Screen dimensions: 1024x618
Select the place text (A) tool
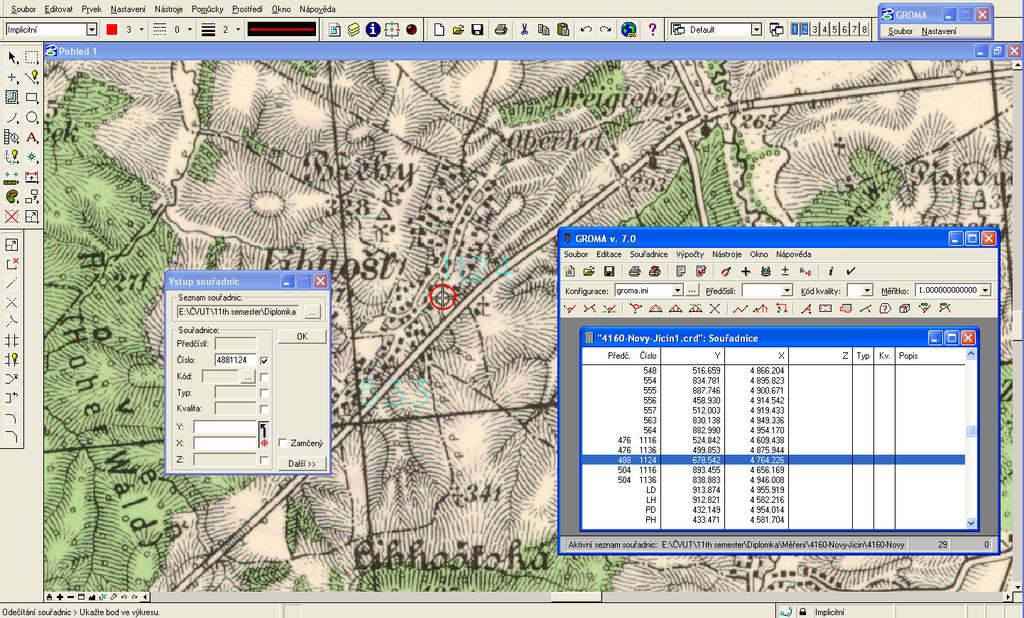click(x=31, y=138)
